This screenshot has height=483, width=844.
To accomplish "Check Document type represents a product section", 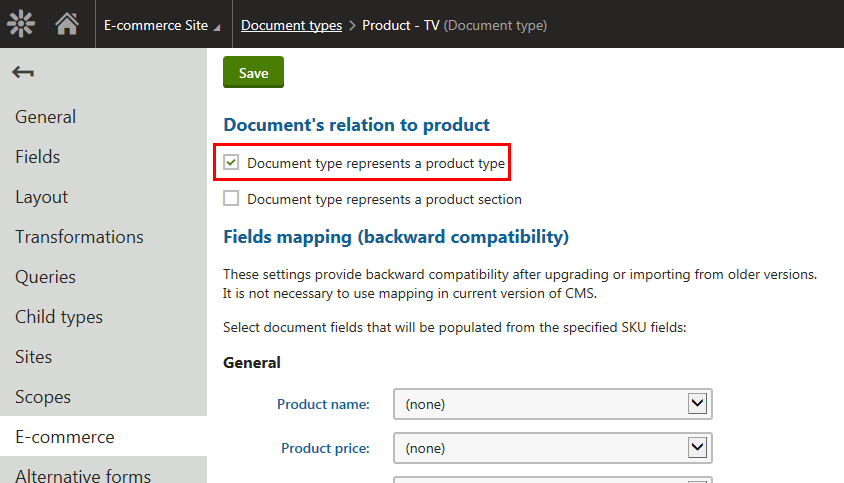I will [231, 198].
